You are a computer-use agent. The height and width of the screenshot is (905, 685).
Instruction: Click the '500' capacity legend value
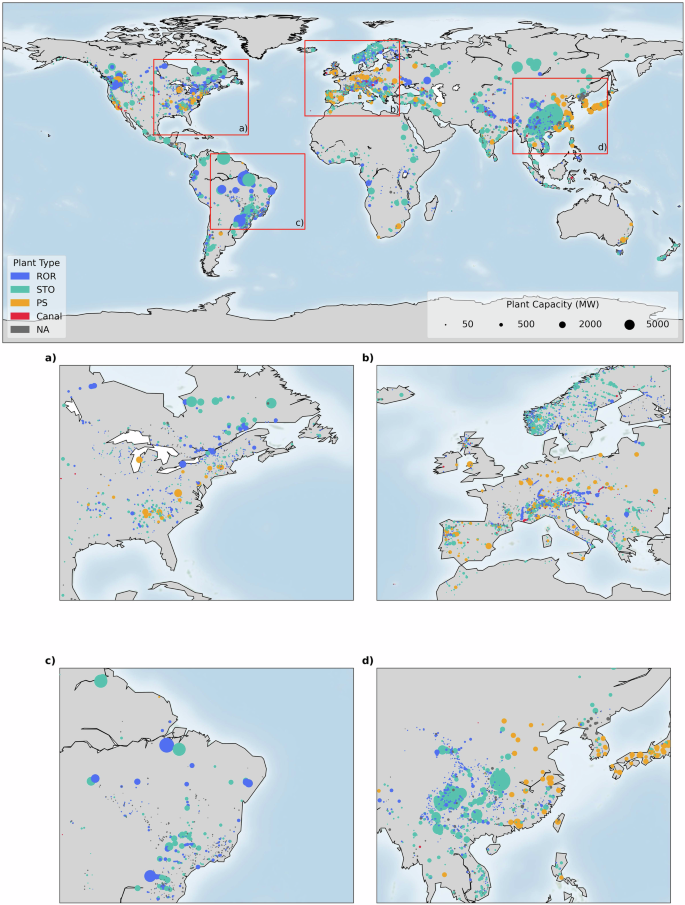click(x=526, y=324)
